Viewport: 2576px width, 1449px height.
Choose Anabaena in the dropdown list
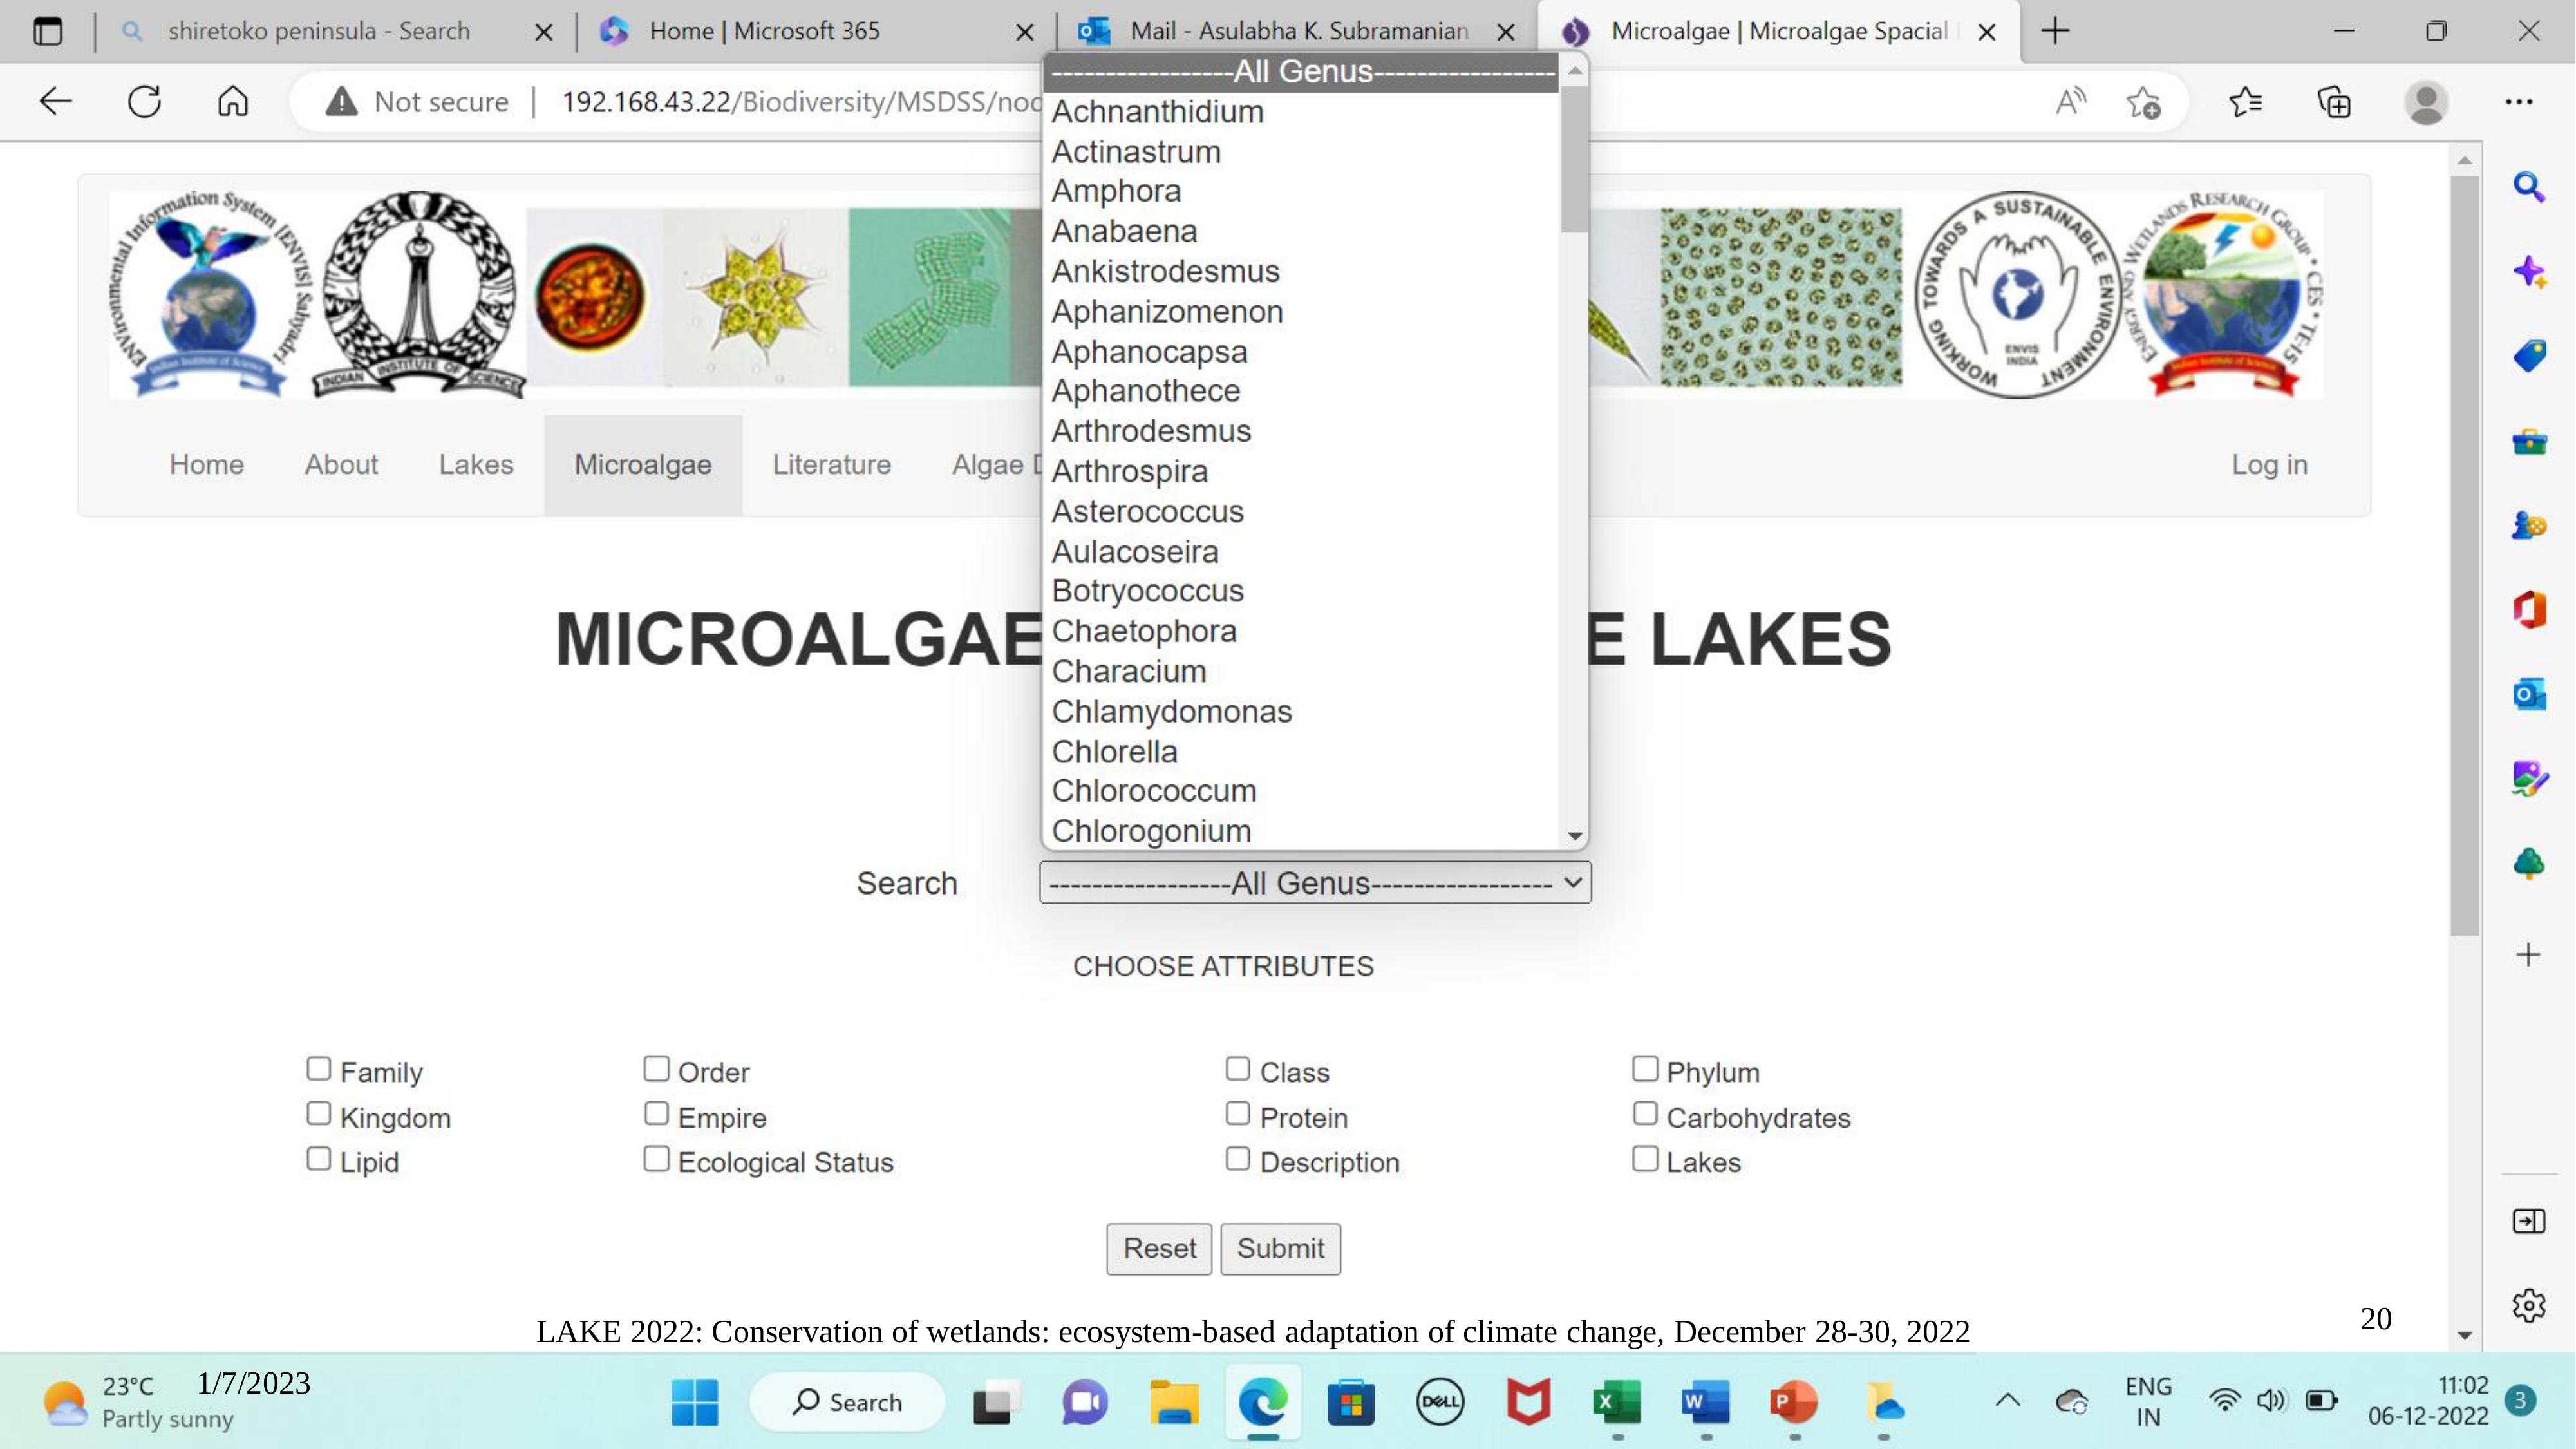pos(1124,231)
